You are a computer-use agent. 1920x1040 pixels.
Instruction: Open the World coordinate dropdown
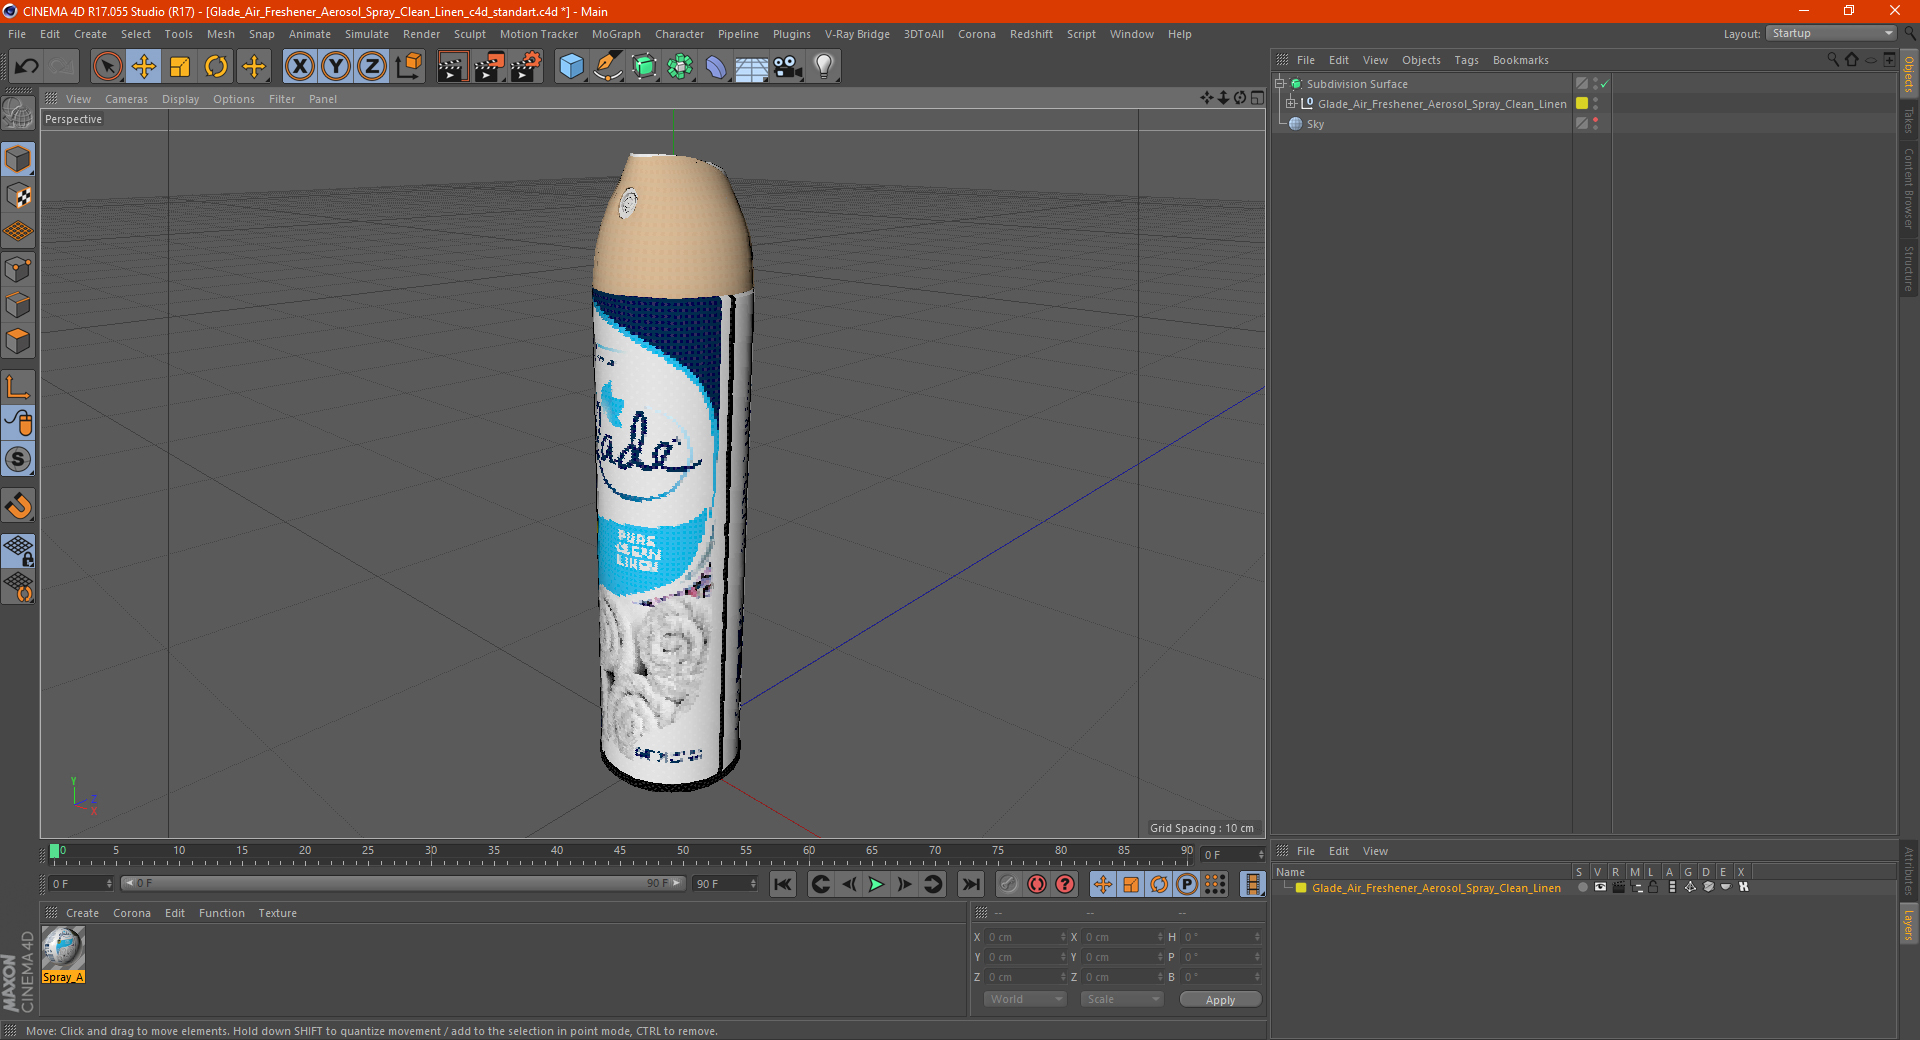(1025, 999)
